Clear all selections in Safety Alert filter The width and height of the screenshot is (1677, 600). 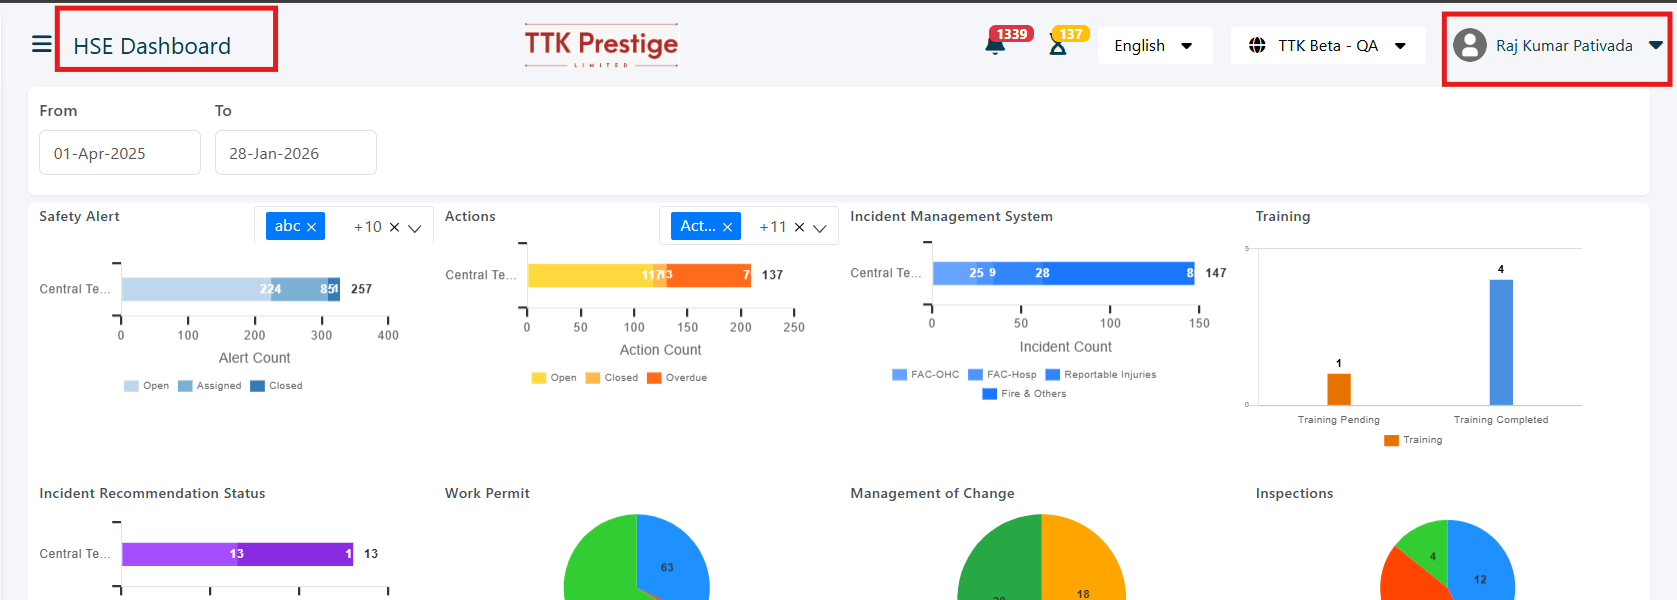394,227
